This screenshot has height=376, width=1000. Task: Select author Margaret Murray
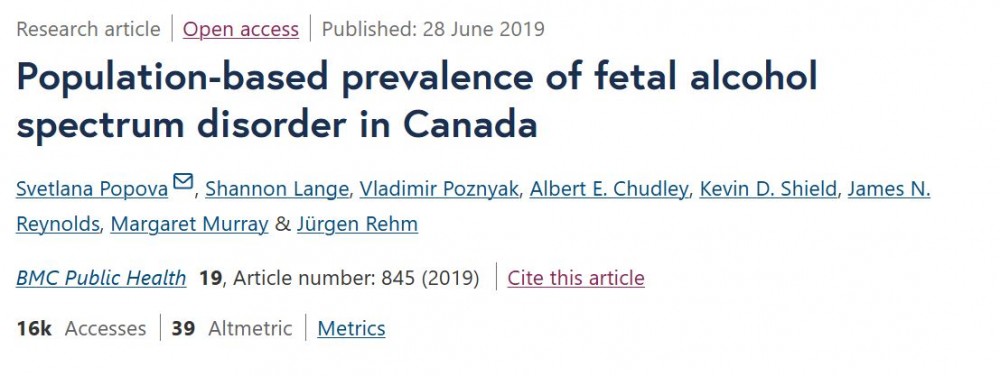coord(189,224)
